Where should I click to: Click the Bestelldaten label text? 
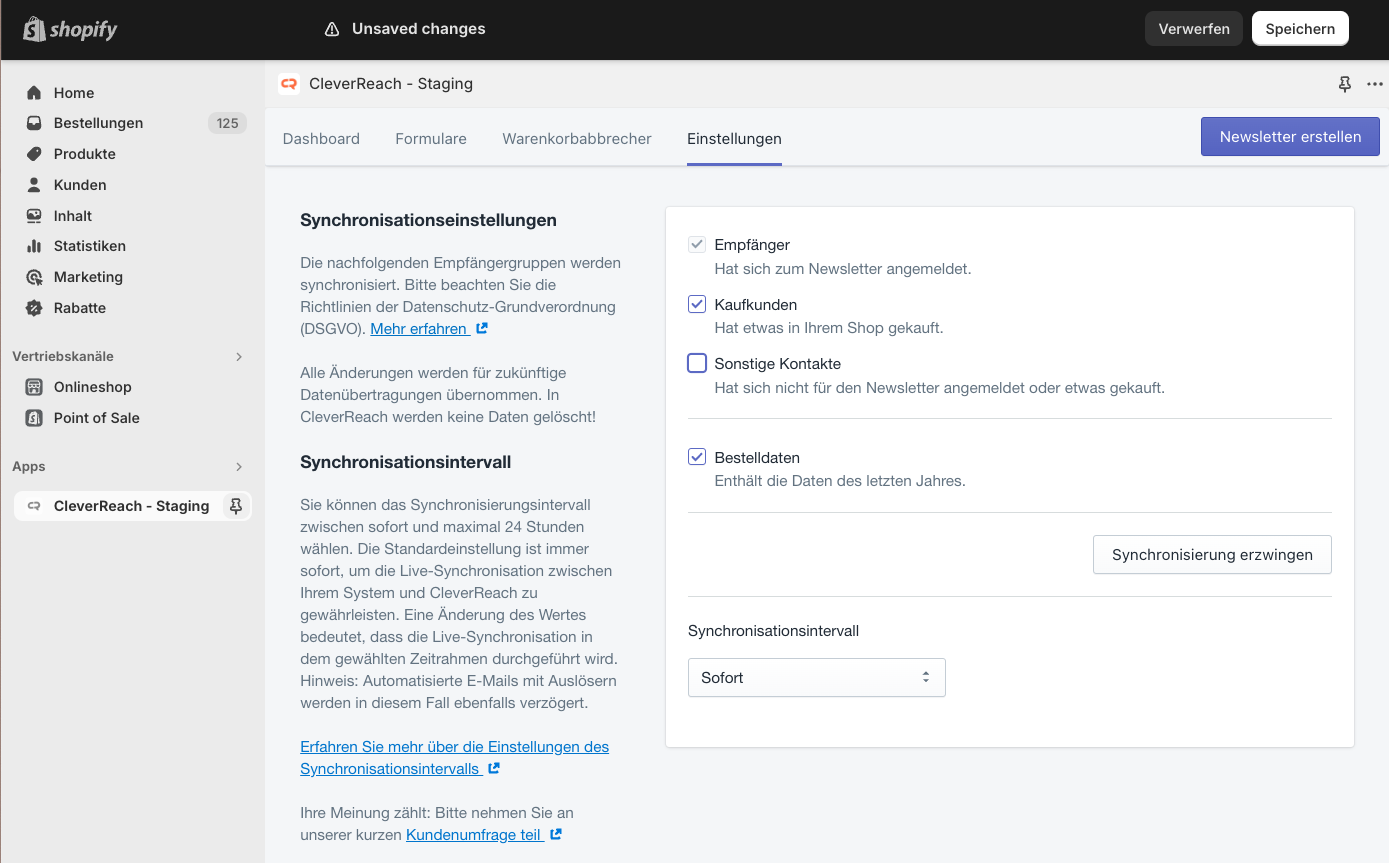[757, 457]
